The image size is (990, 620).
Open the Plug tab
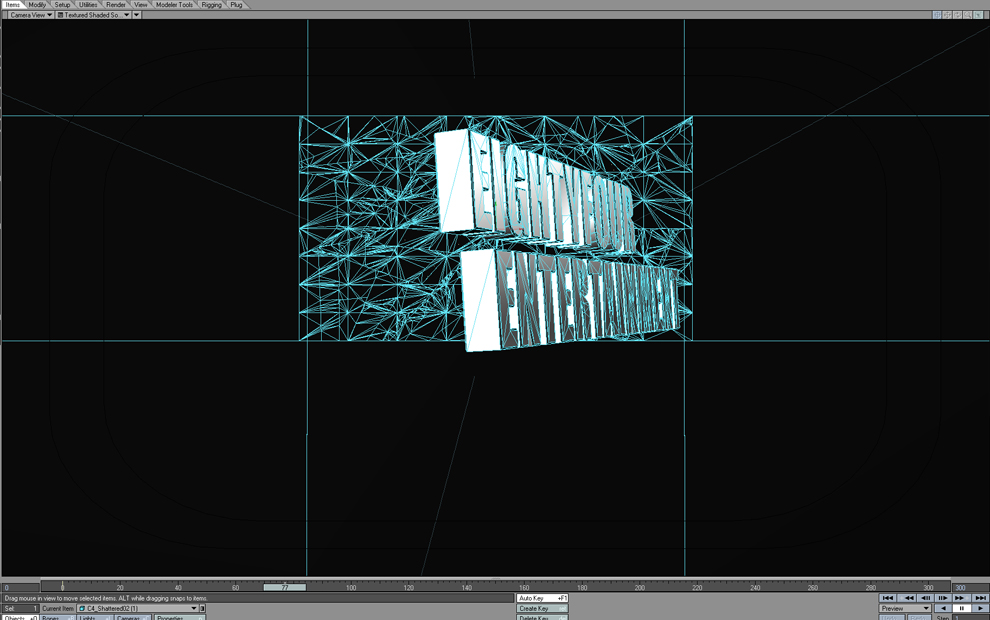pyautogui.click(x=236, y=4)
